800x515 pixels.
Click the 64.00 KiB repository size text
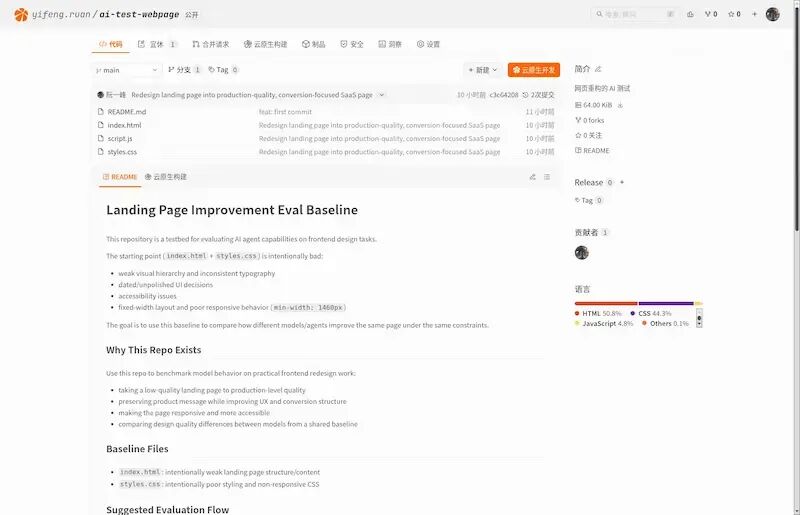[597, 105]
